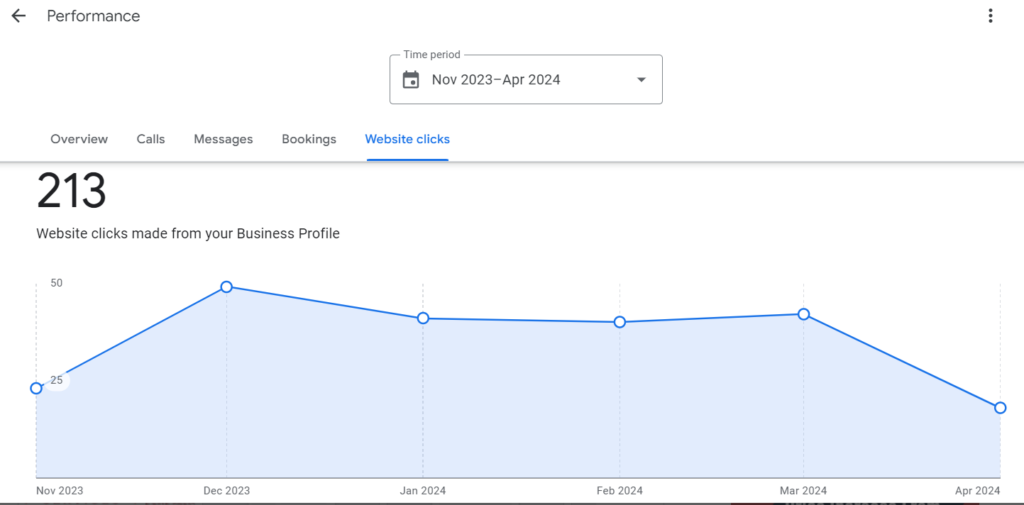This screenshot has height=505, width=1024.
Task: Switch to the Calls tab
Action: 151,139
